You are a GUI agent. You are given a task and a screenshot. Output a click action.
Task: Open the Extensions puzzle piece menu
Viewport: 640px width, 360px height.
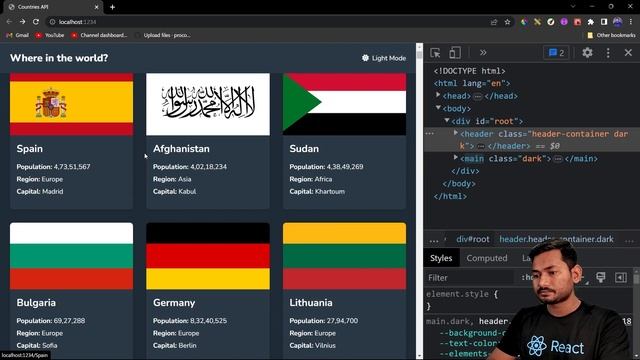pos(591,22)
